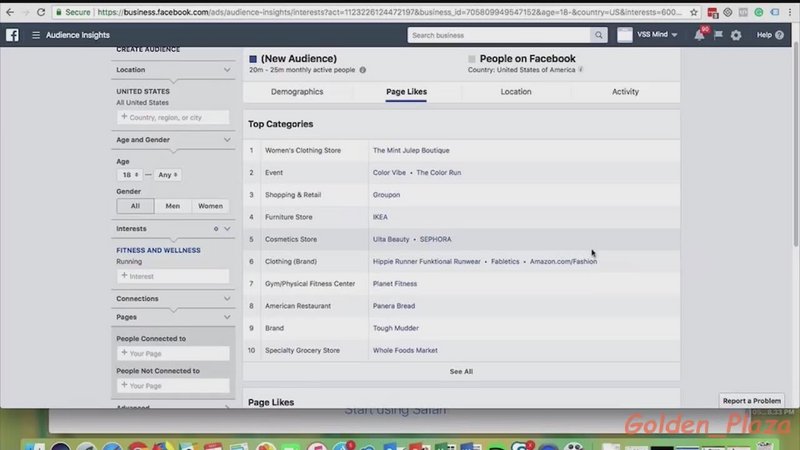Open the Amazon.com/Fashion link
The height and width of the screenshot is (450, 800).
pos(563,261)
